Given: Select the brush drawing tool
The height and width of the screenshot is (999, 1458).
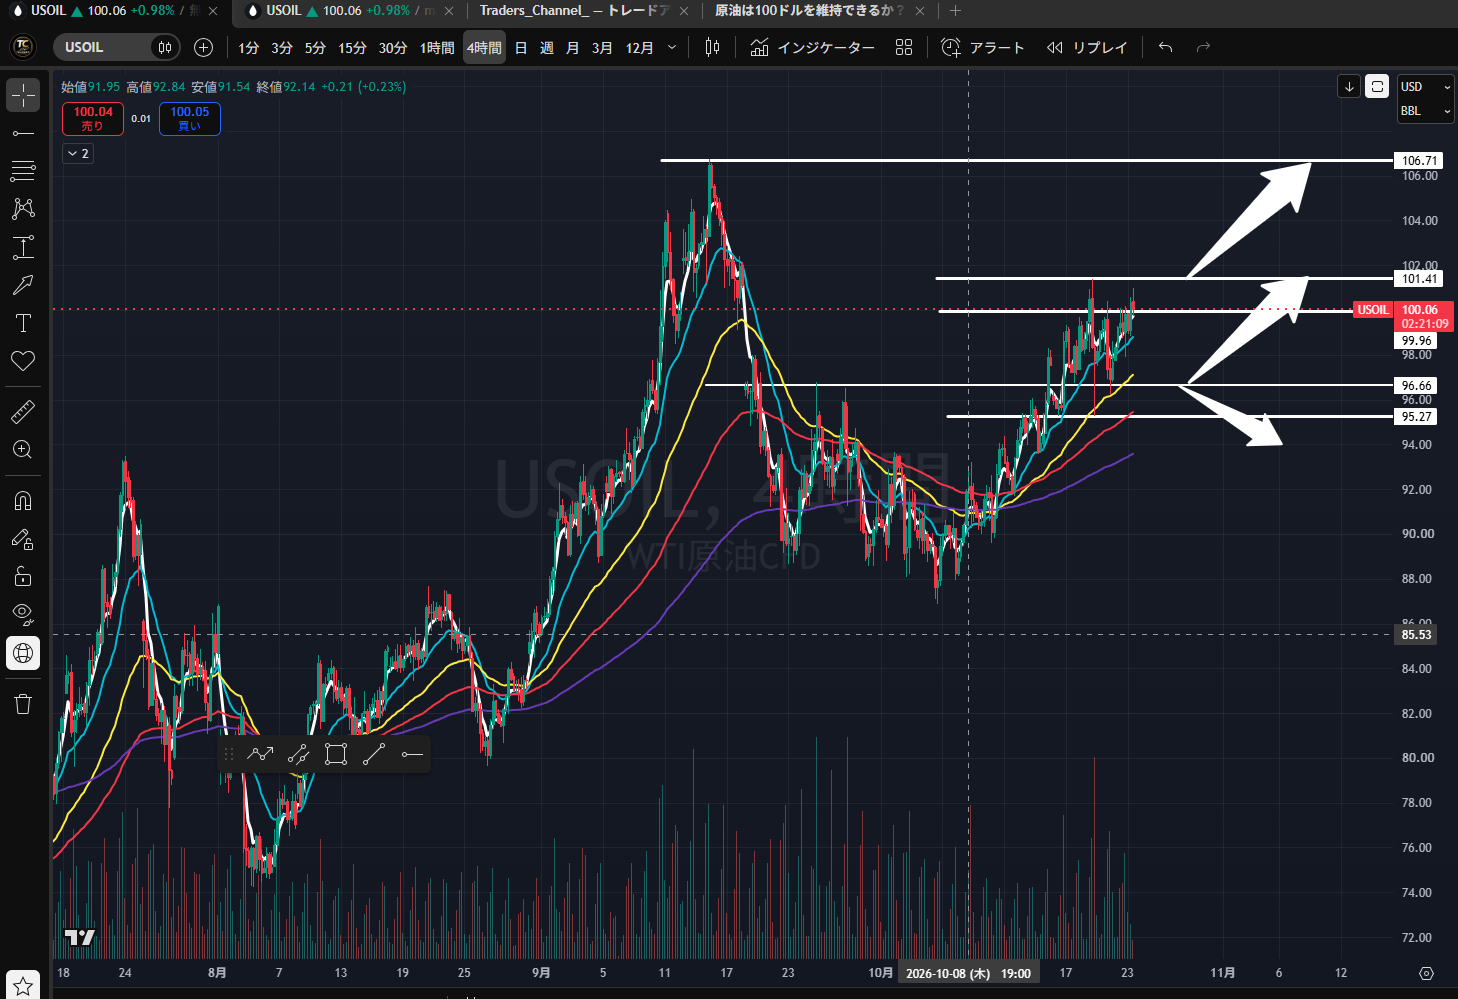Looking at the screenshot, I should pos(23,285).
